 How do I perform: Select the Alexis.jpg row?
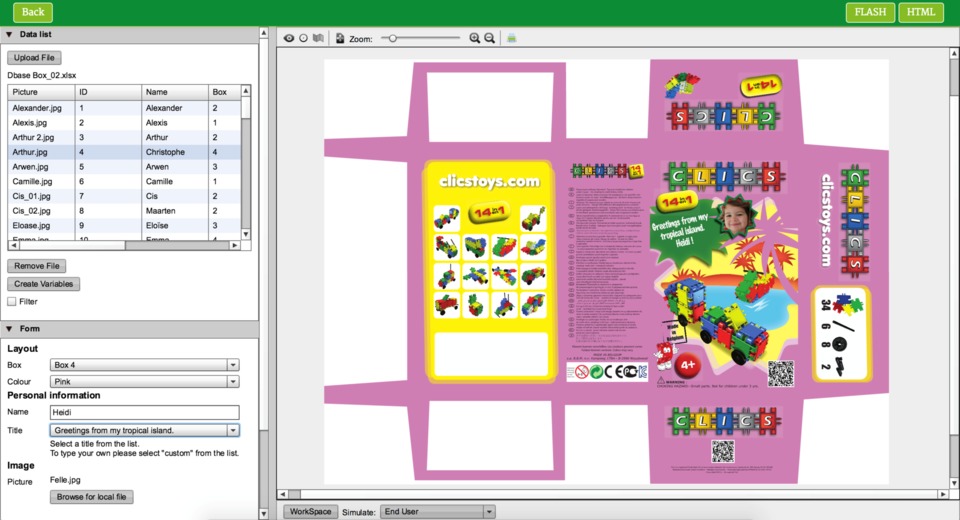(124, 122)
